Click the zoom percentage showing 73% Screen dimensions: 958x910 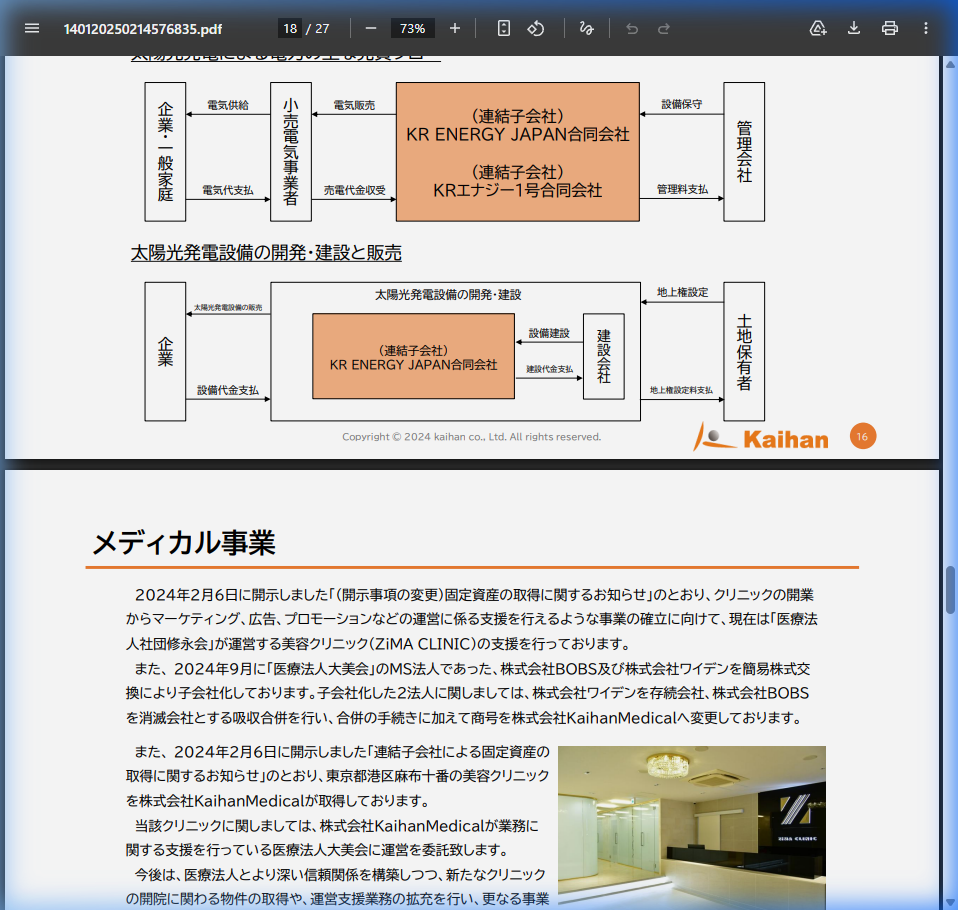(412, 28)
